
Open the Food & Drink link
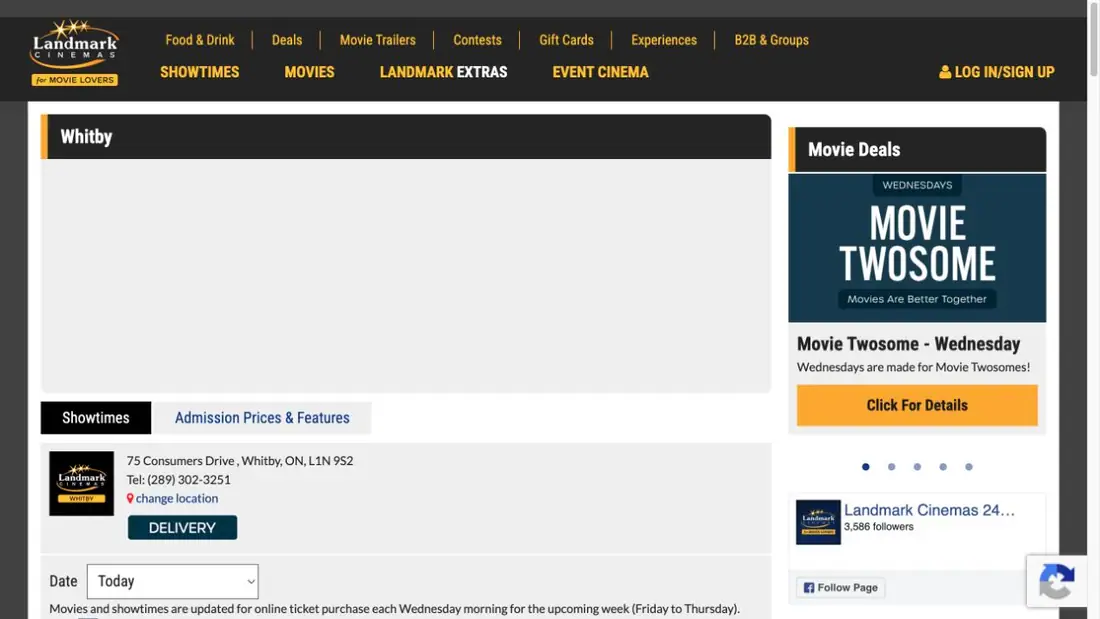tap(200, 40)
